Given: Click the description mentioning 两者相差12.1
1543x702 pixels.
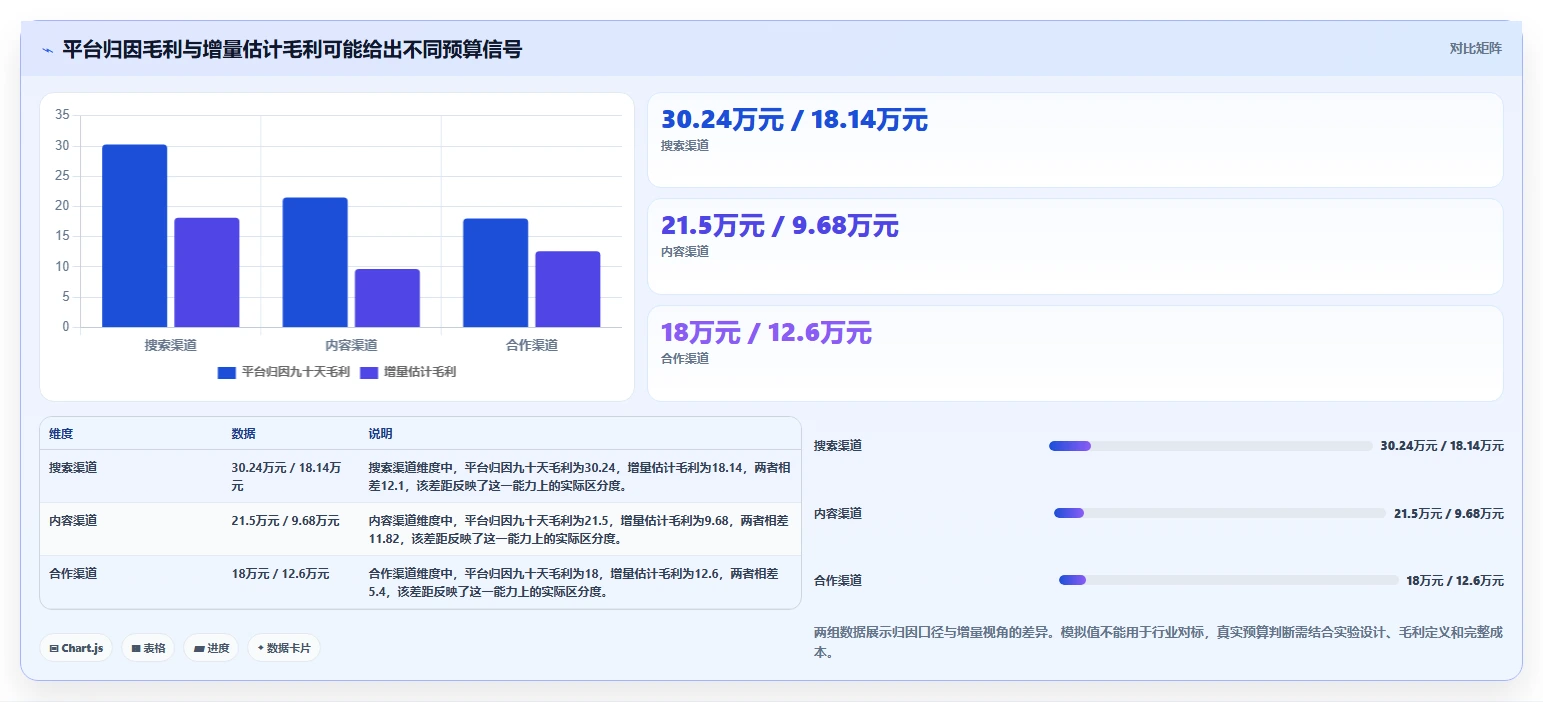Looking at the screenshot, I should click(x=579, y=476).
